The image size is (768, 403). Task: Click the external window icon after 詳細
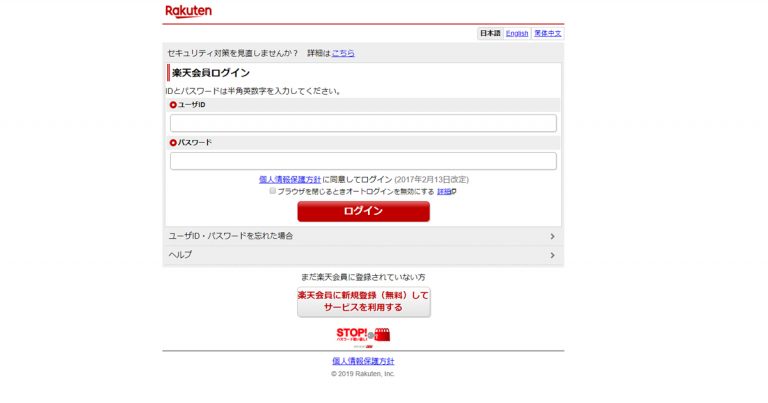pyautogui.click(x=454, y=191)
